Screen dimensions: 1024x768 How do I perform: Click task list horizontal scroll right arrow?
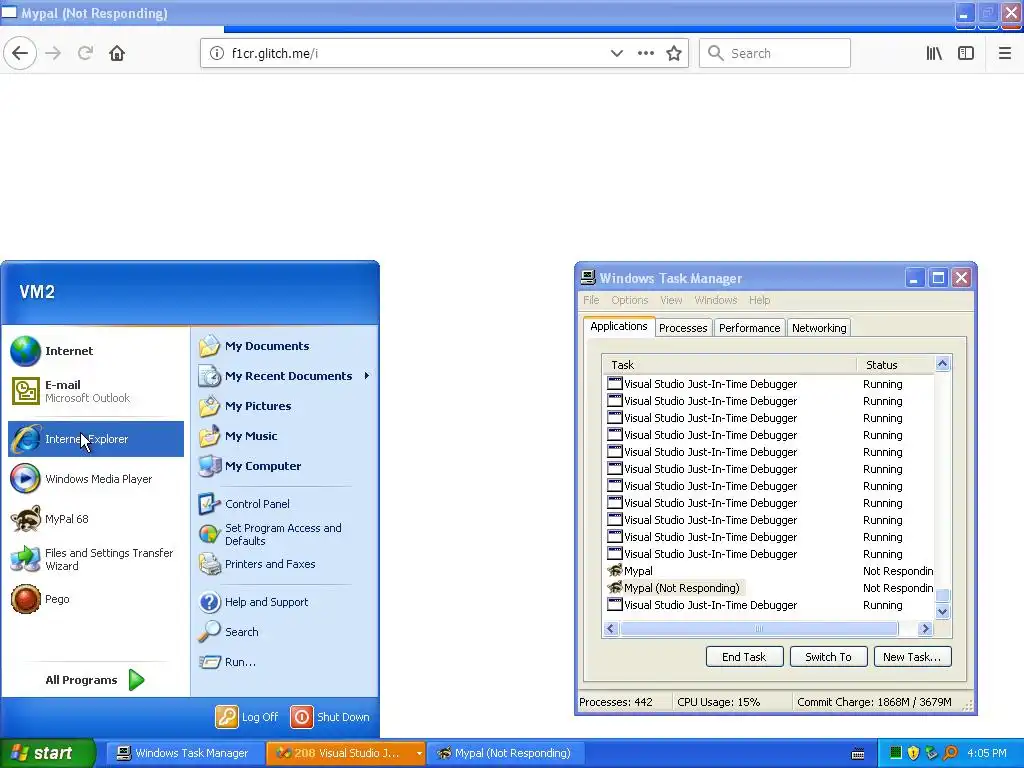point(925,629)
